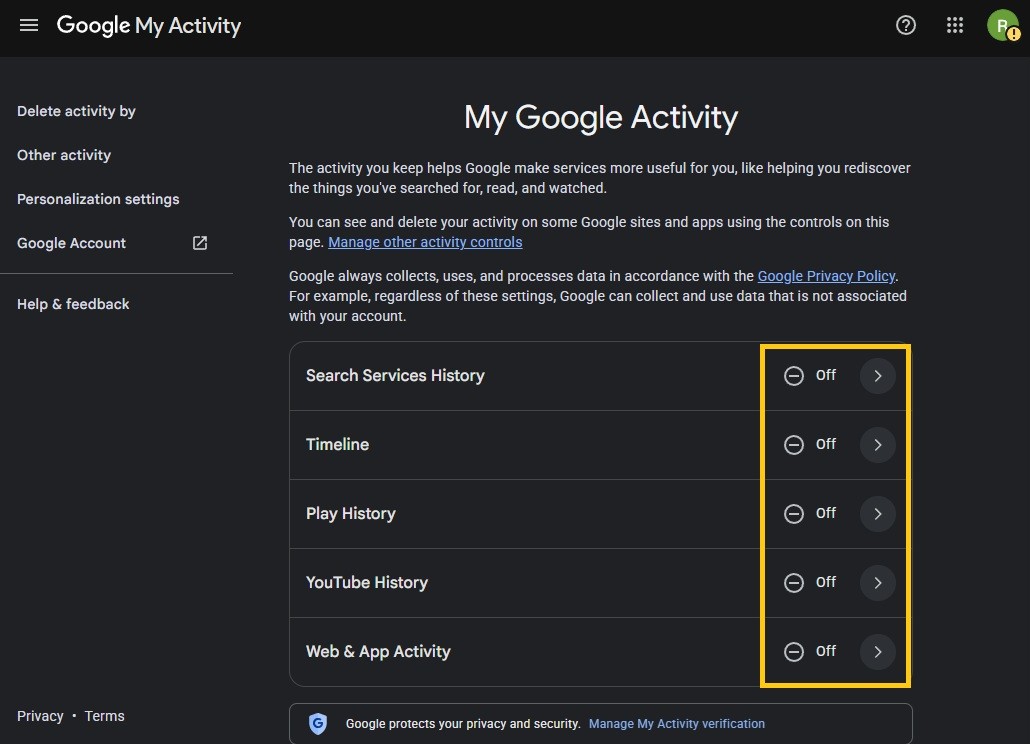
Task: Expand Search Services History chevron
Action: (x=878, y=376)
